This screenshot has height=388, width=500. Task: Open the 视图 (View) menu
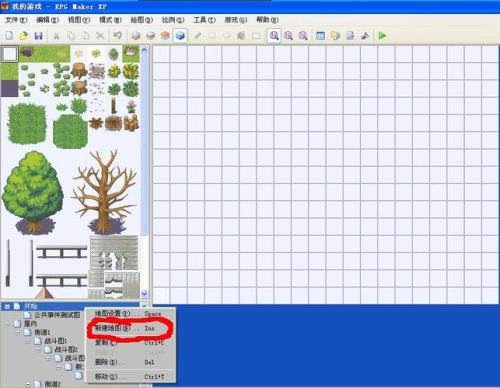click(79, 20)
